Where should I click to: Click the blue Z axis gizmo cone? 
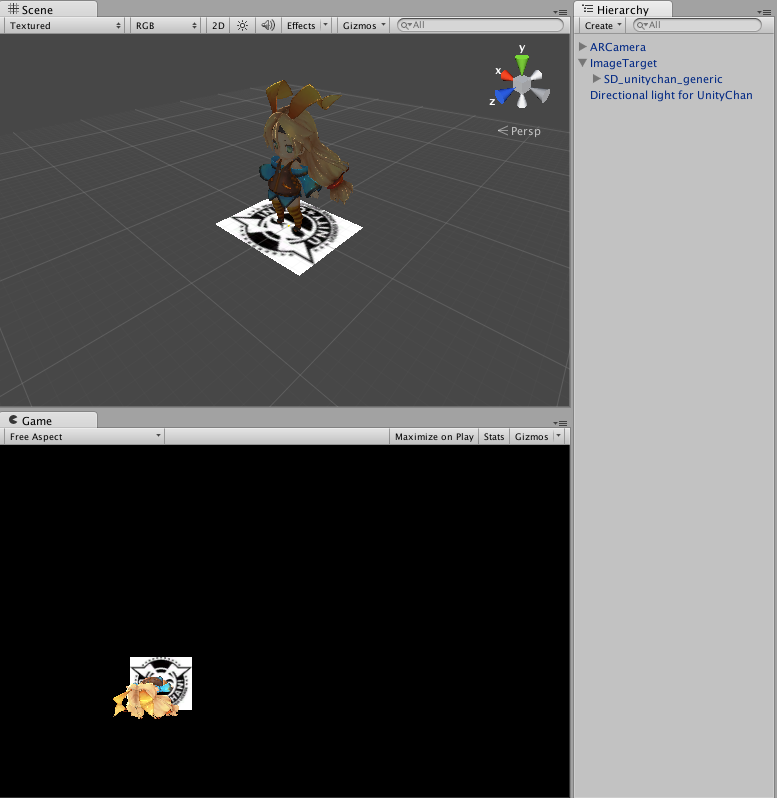coord(504,96)
